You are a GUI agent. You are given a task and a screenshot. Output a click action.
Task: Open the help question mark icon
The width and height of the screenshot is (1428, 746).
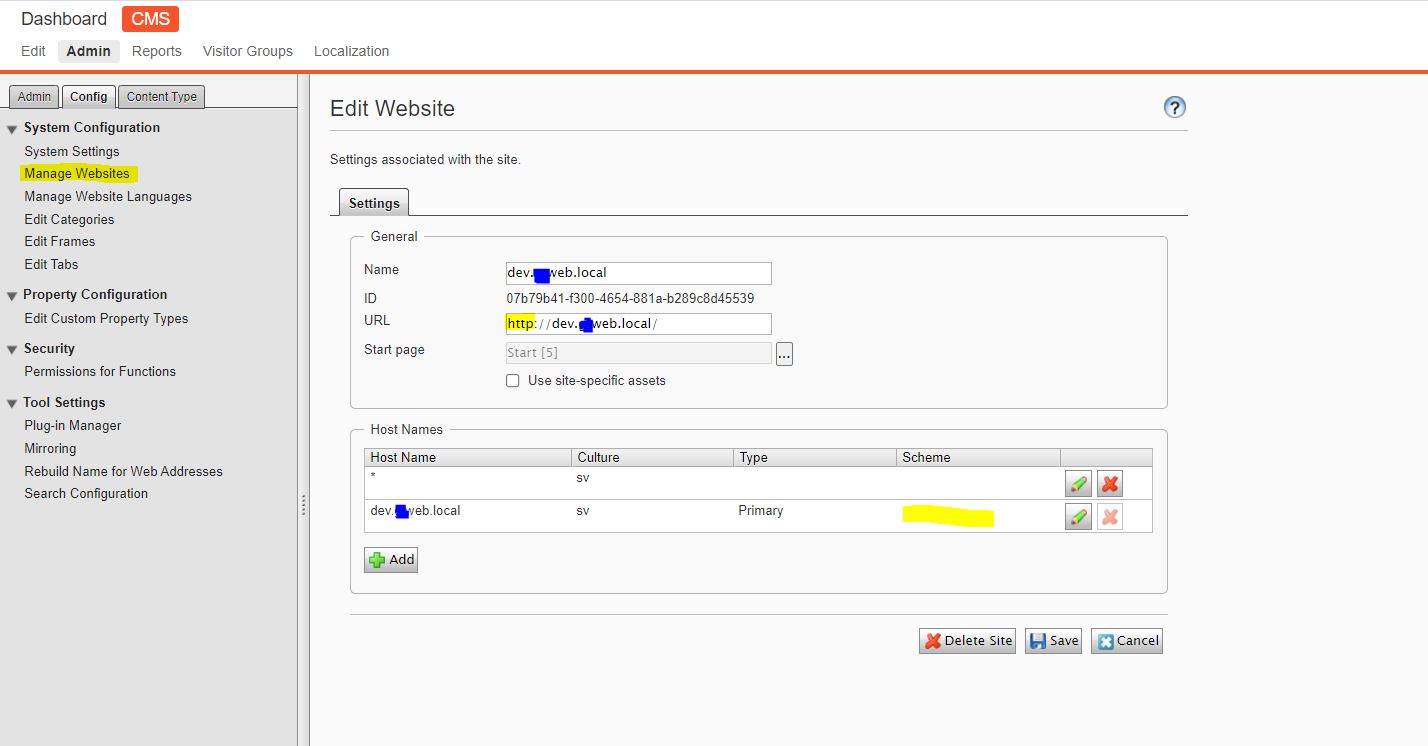1175,107
